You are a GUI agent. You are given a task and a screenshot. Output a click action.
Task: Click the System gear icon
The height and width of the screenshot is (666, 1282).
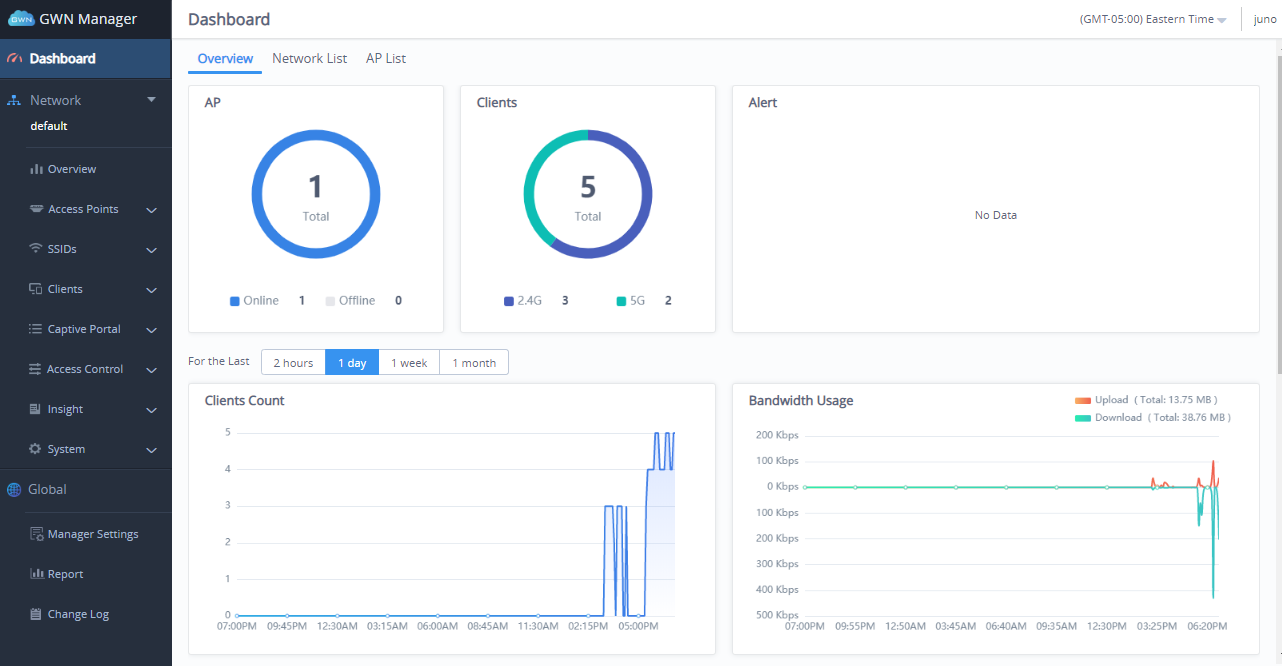click(36, 449)
